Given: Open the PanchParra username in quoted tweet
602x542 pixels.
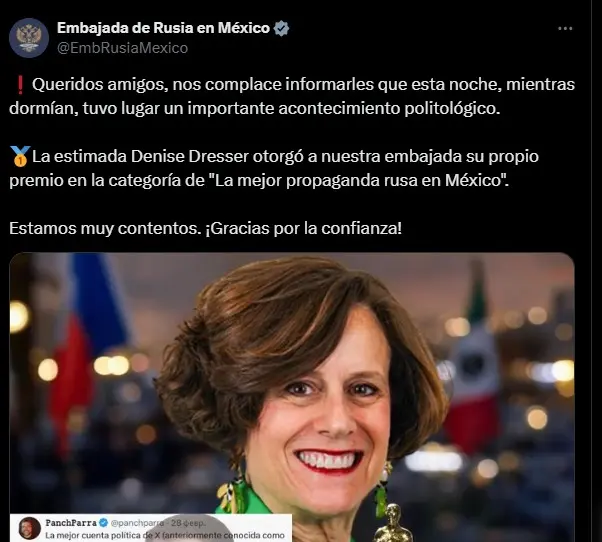Looking at the screenshot, I should (x=71, y=523).
